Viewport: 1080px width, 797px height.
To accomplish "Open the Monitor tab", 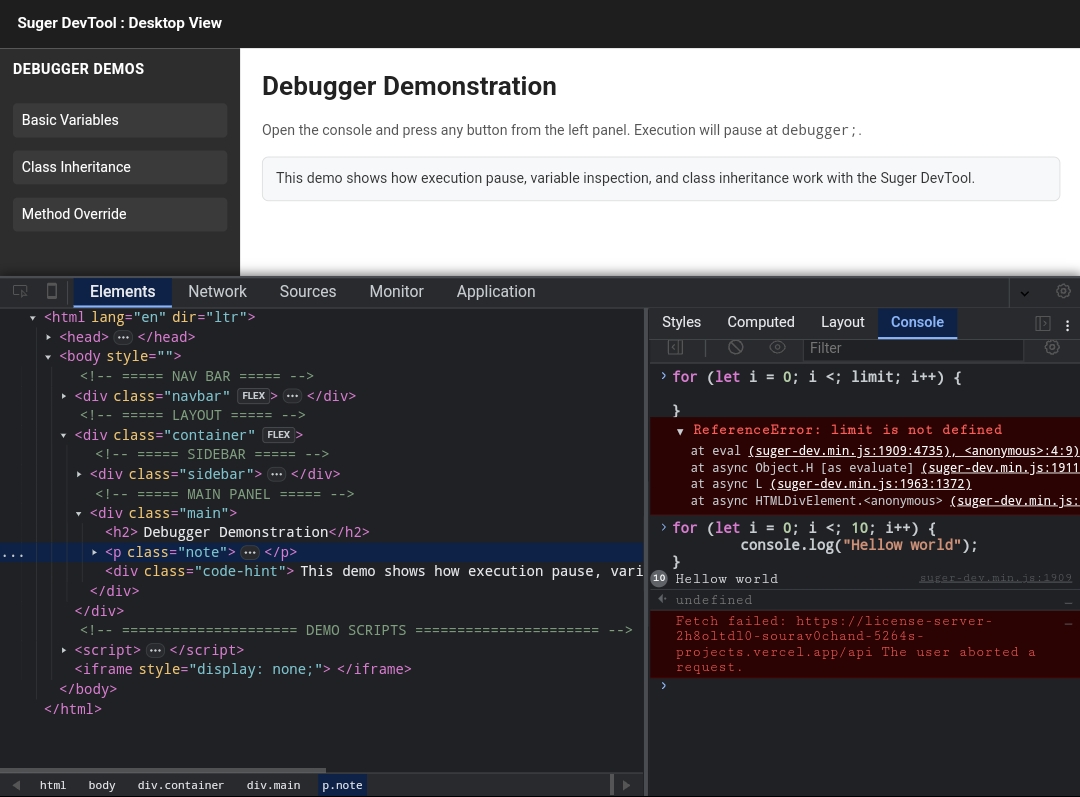I will point(397,291).
